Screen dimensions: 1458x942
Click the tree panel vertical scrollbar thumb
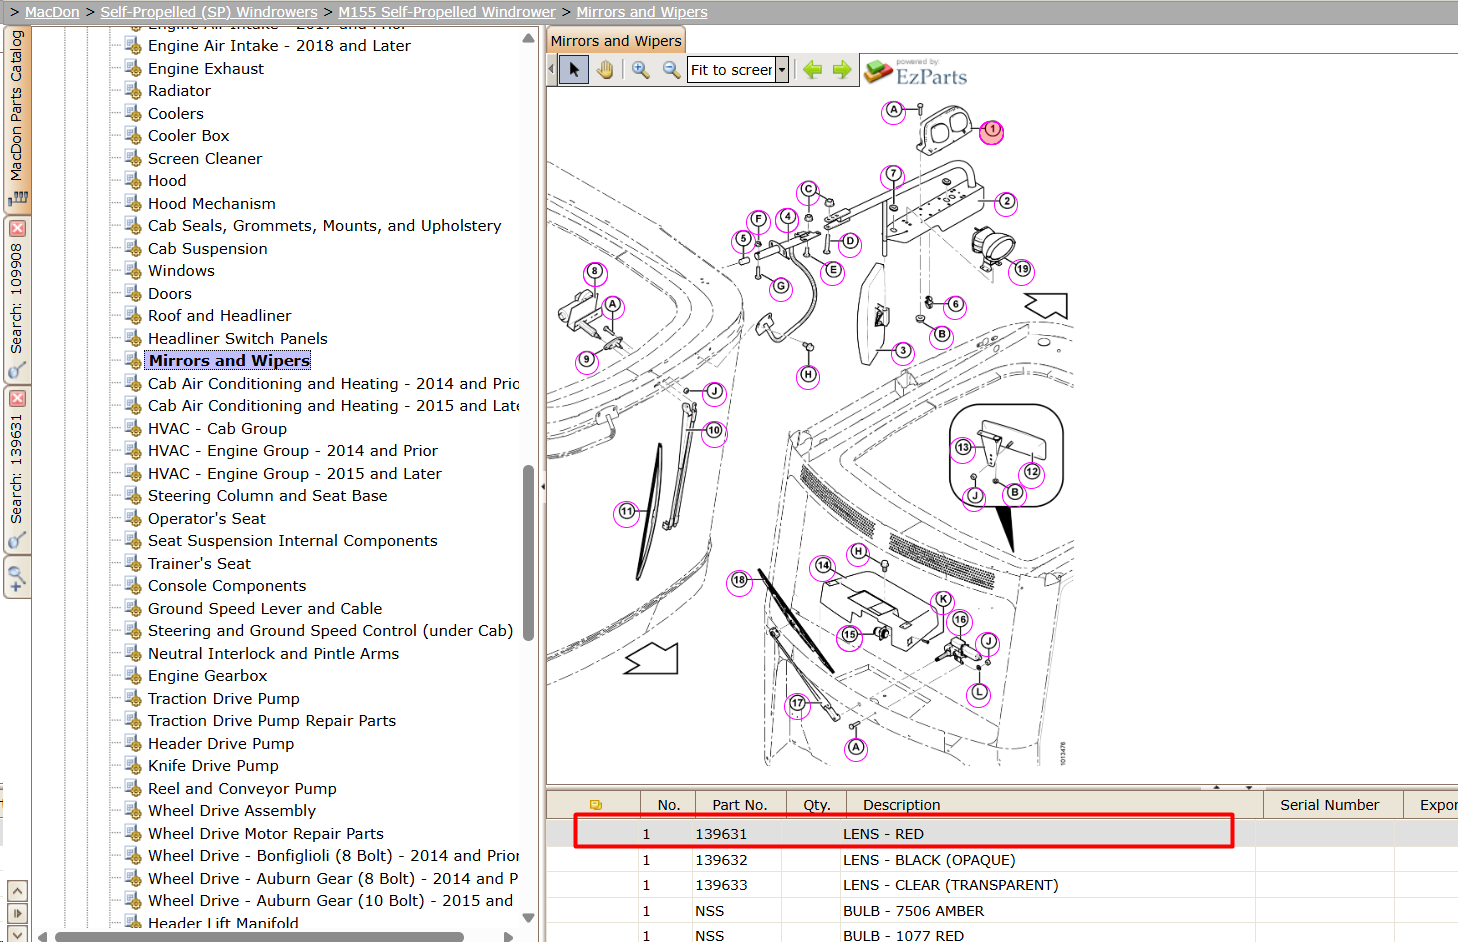coord(529,552)
